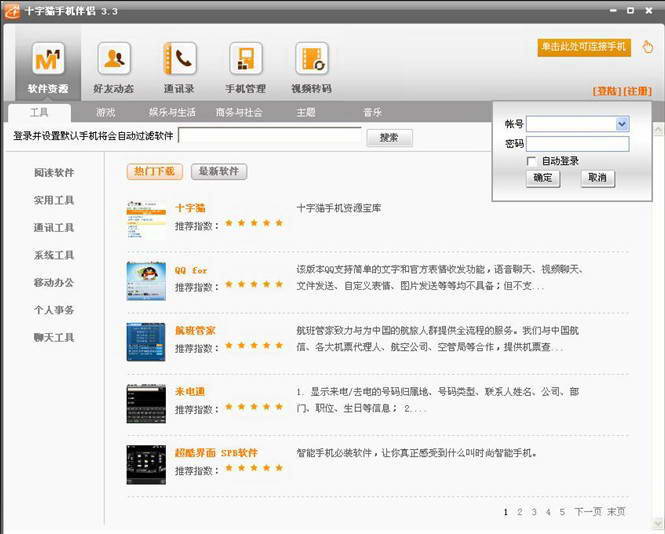665x534 pixels.
Task: Open the 通讯录 contacts icon
Action: (179, 59)
